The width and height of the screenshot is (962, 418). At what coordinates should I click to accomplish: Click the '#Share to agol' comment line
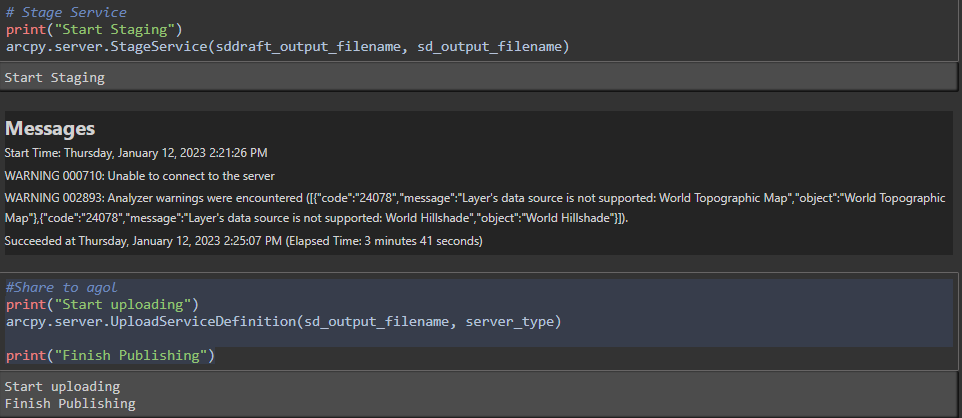pos(59,287)
